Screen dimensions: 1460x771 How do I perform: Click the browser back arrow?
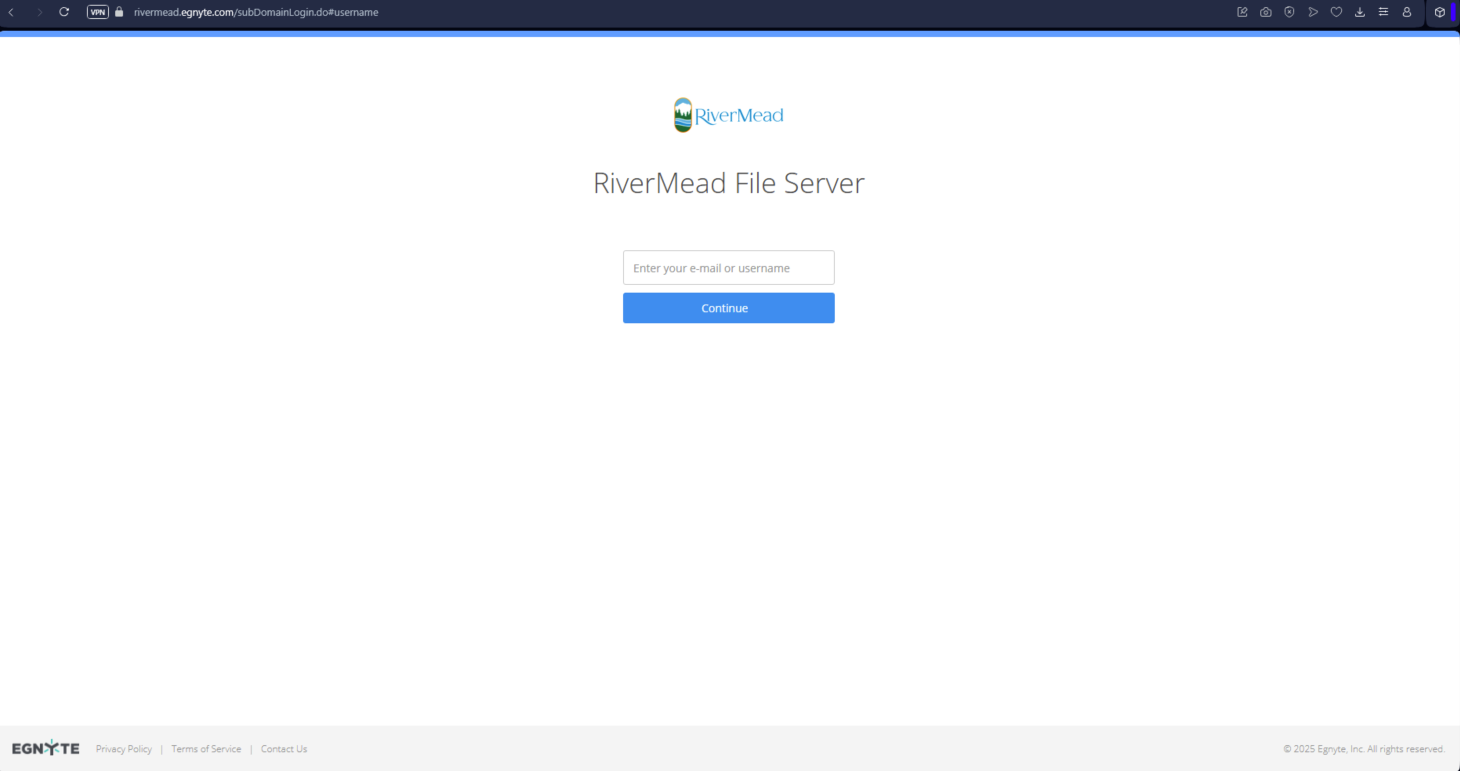point(11,12)
